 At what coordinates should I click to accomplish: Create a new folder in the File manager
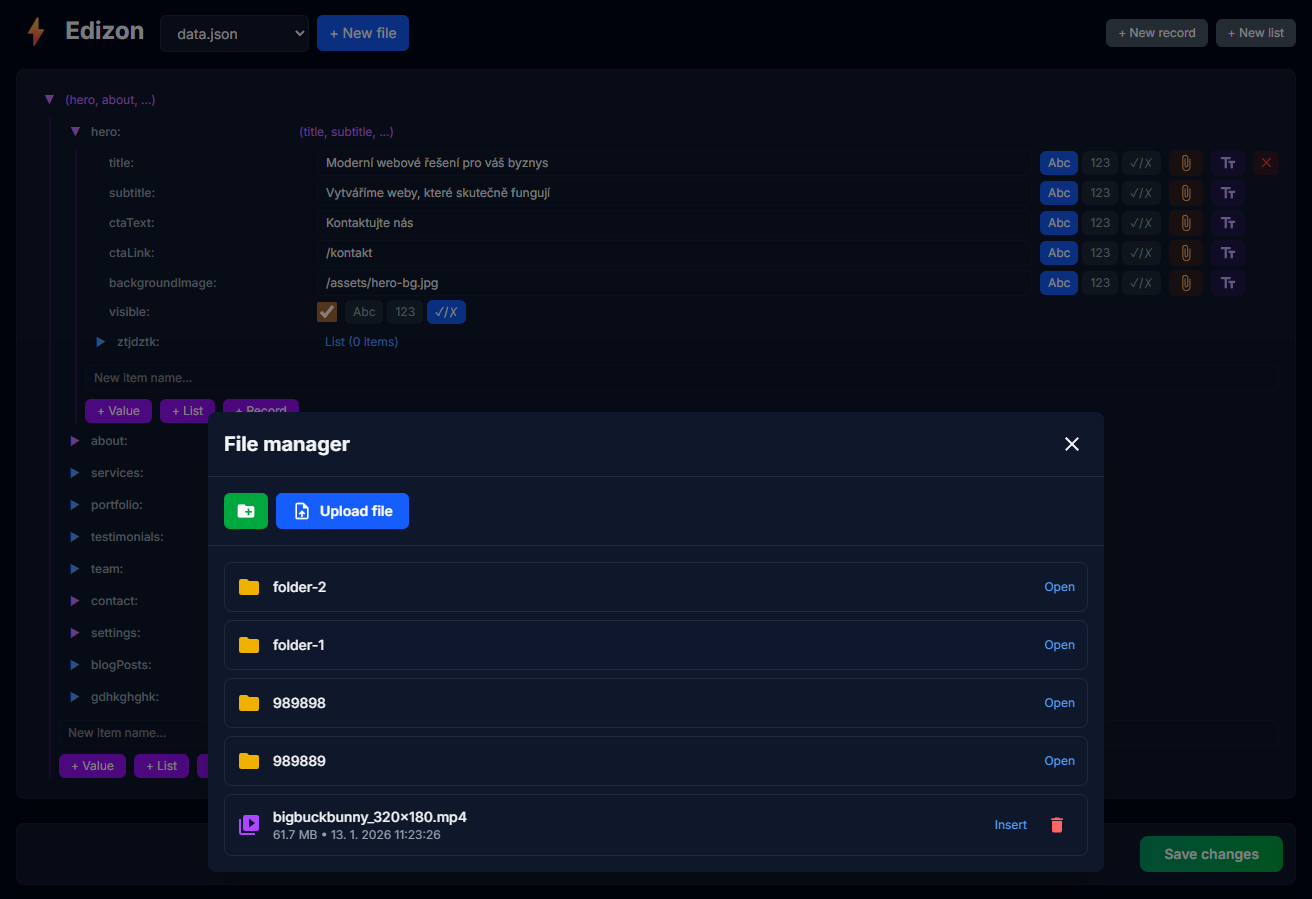tap(245, 511)
